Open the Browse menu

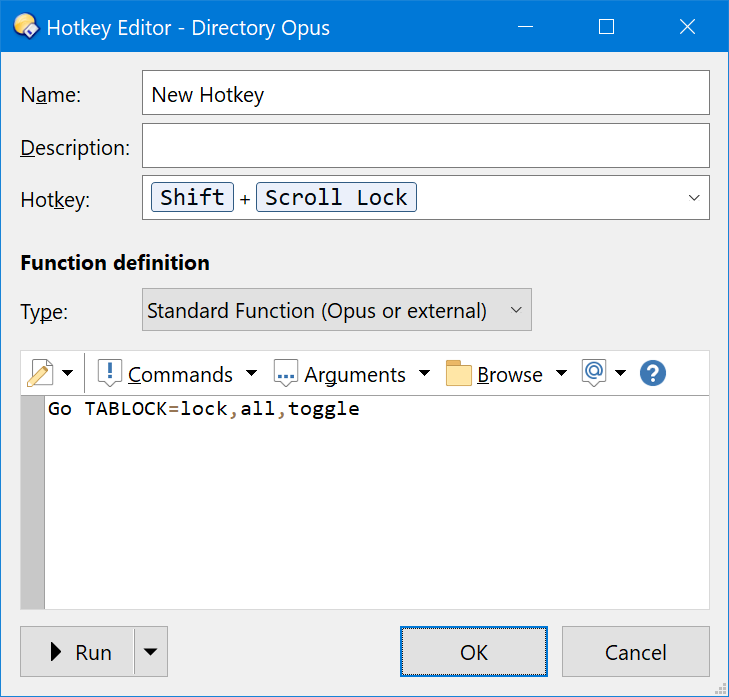click(x=509, y=375)
